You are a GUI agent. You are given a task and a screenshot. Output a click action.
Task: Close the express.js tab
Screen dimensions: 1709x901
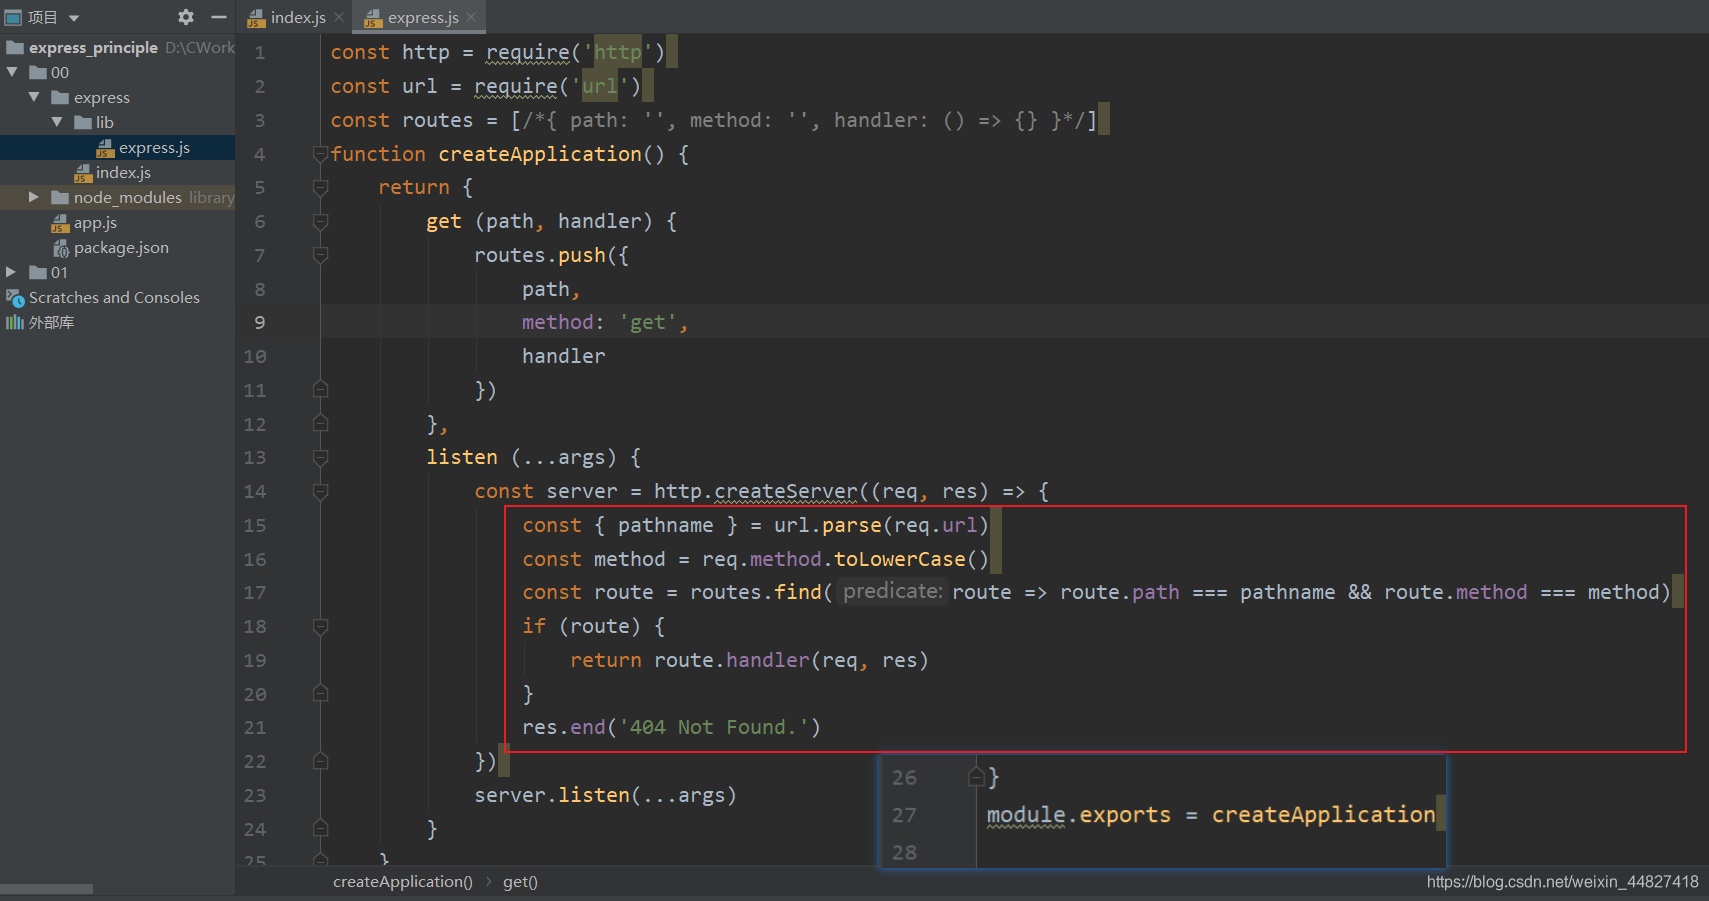[471, 18]
